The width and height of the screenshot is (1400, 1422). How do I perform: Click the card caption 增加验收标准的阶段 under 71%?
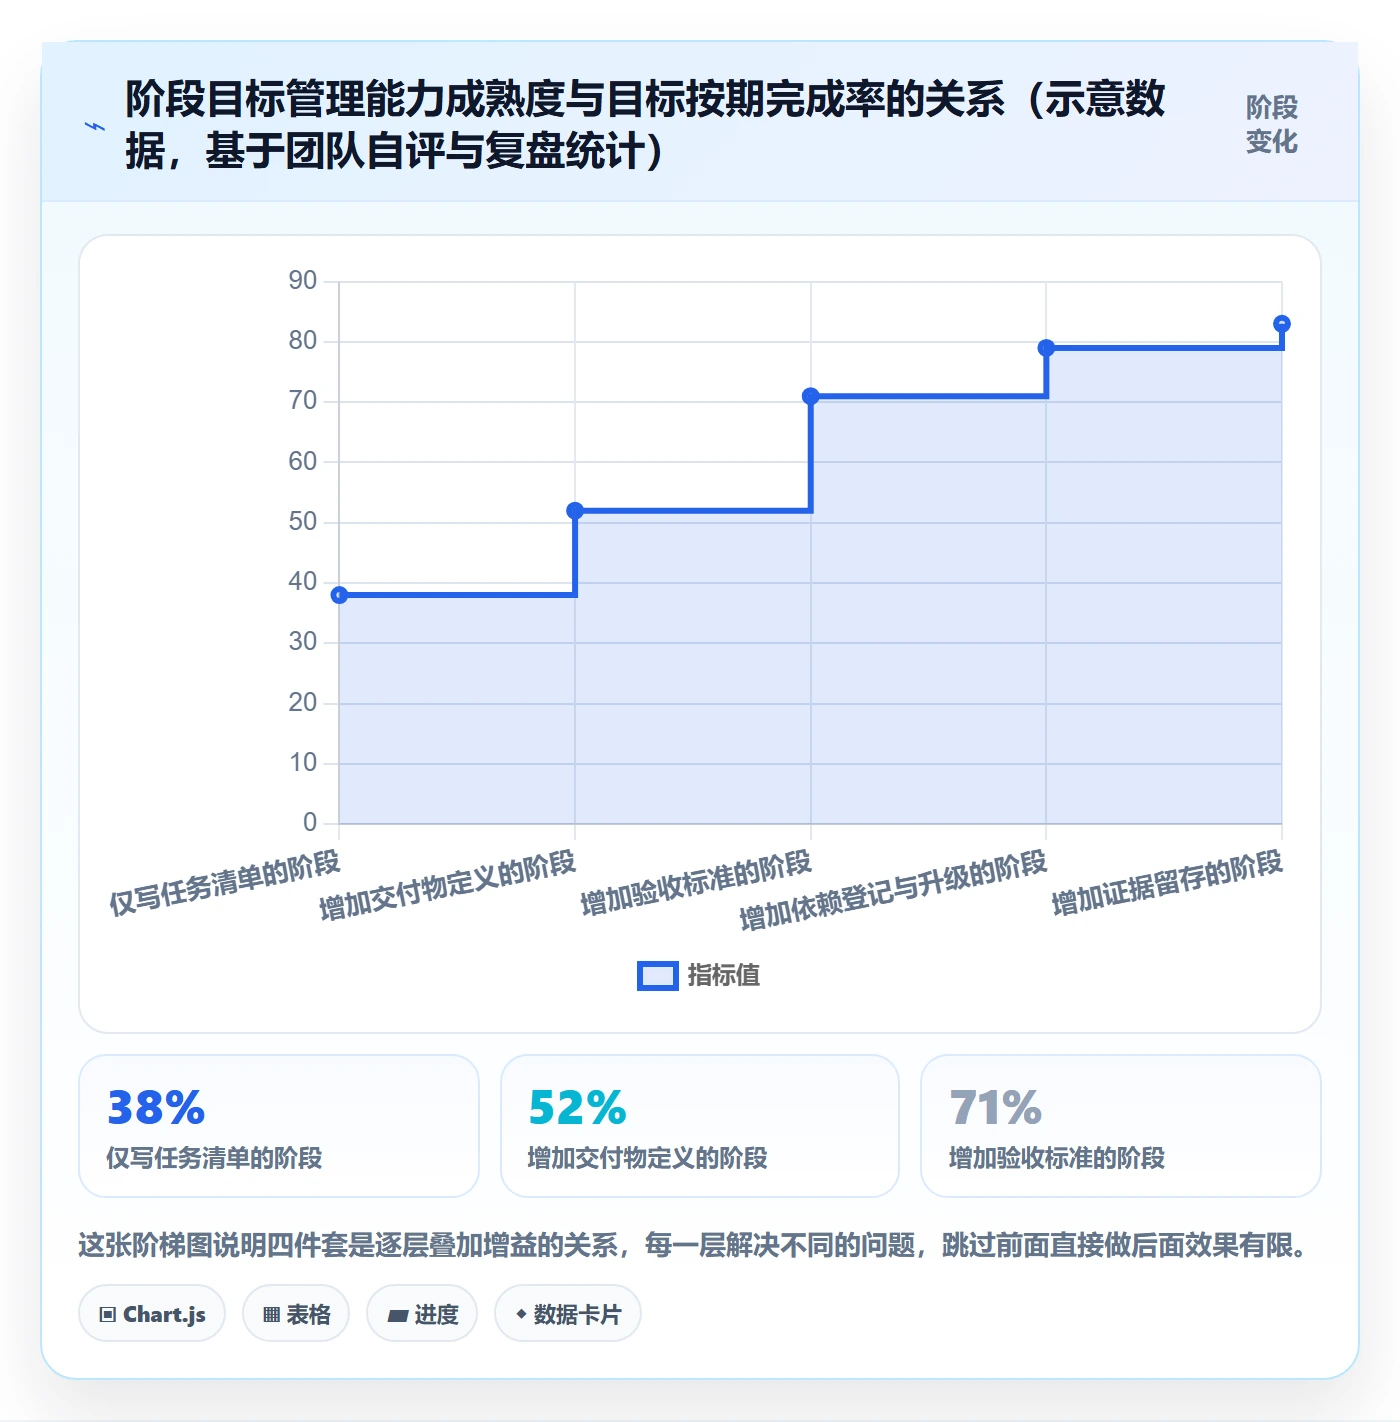pos(1057,1158)
